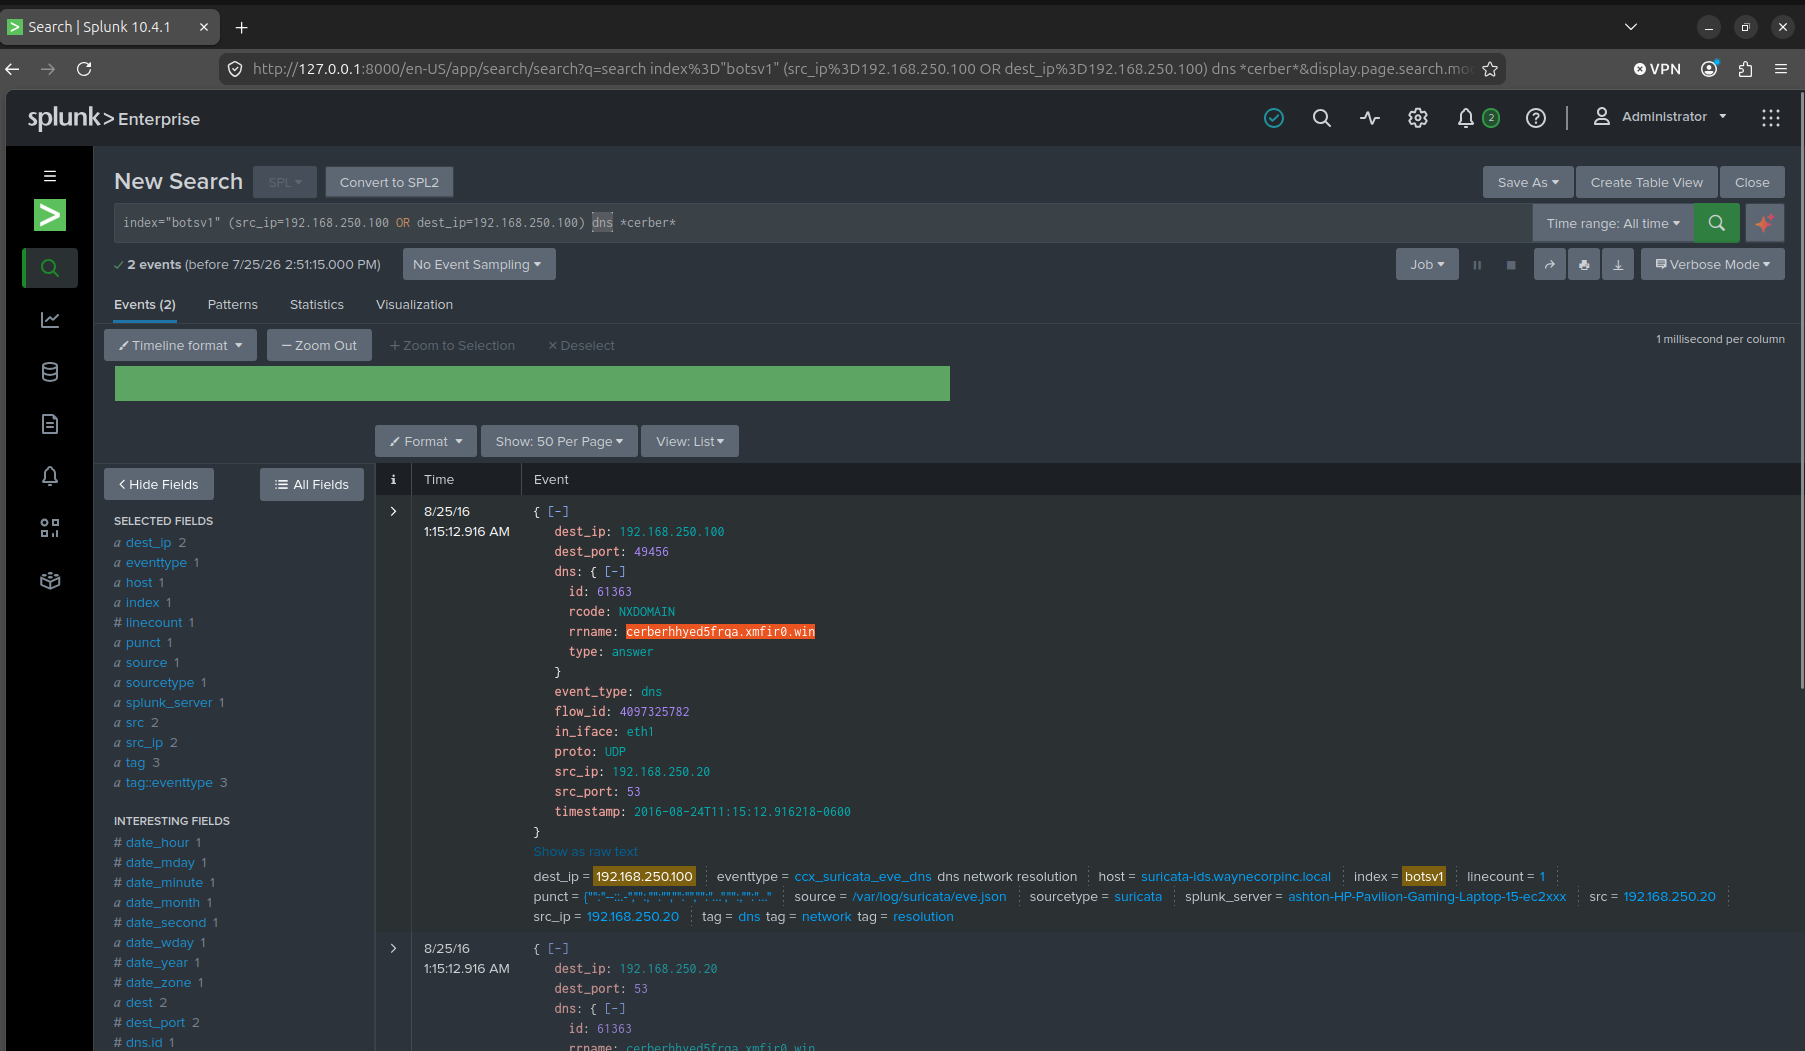Click Hide Fields button

click(158, 484)
